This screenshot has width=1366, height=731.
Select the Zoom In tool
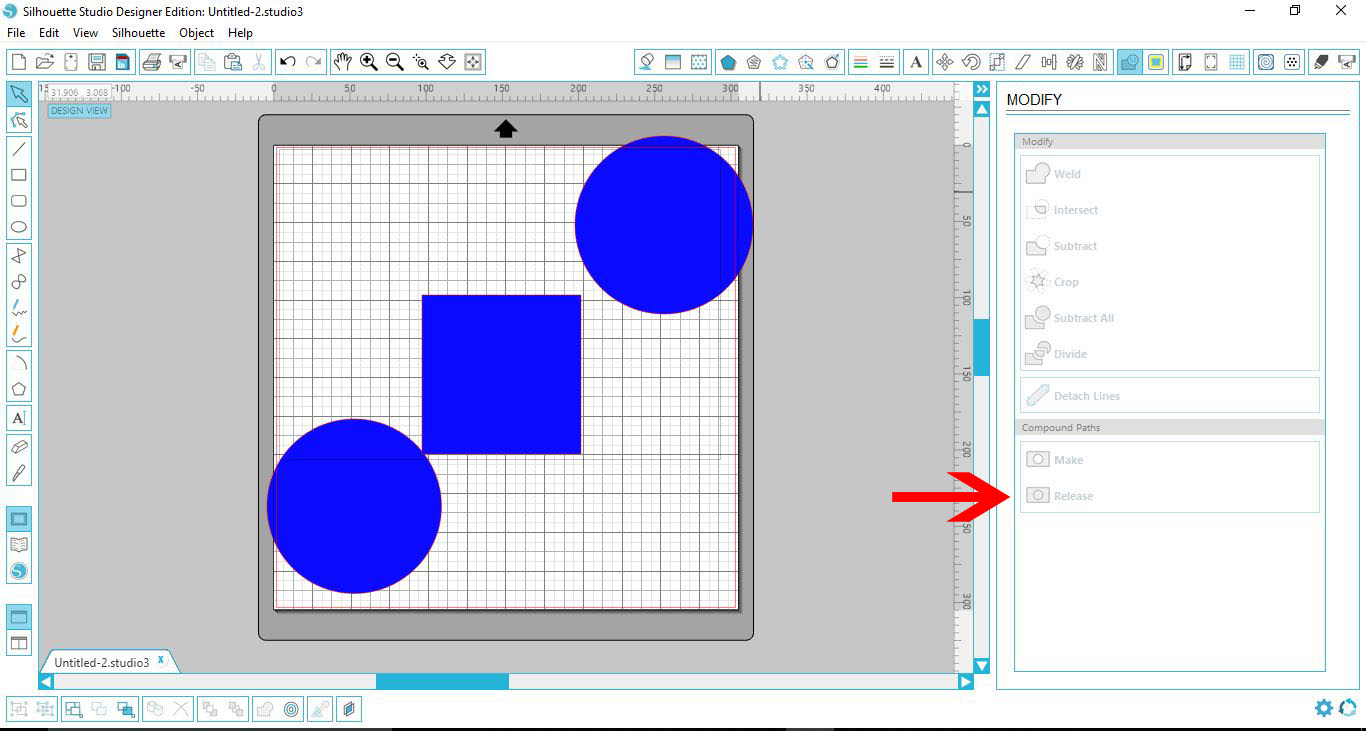pos(368,61)
